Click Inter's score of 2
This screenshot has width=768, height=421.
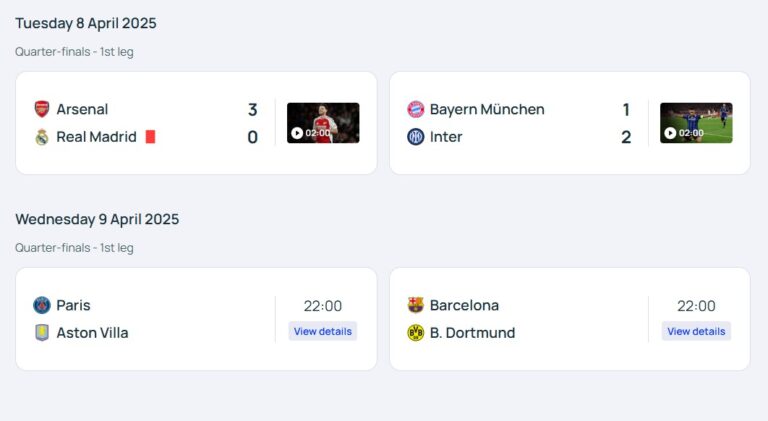(626, 137)
